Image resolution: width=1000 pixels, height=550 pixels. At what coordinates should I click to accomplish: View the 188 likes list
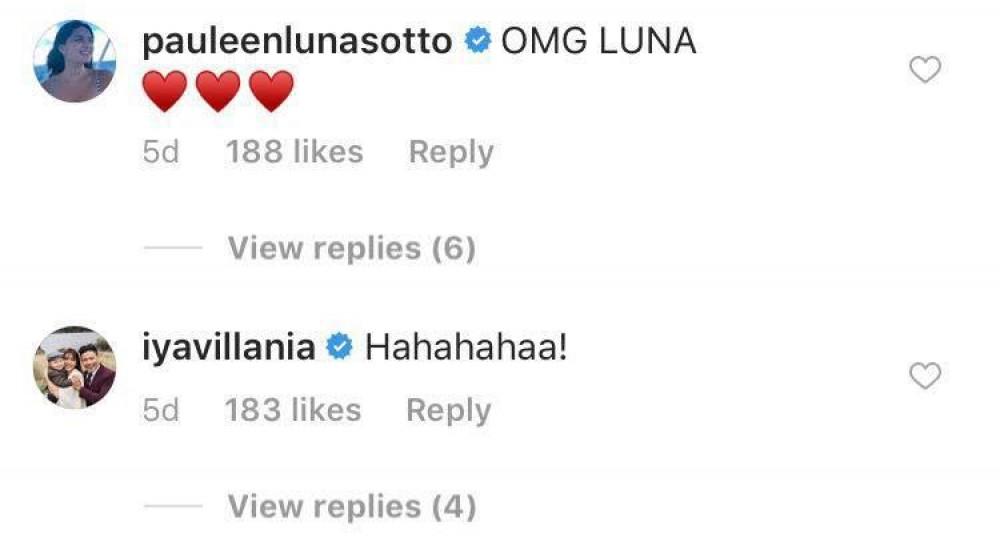point(294,152)
